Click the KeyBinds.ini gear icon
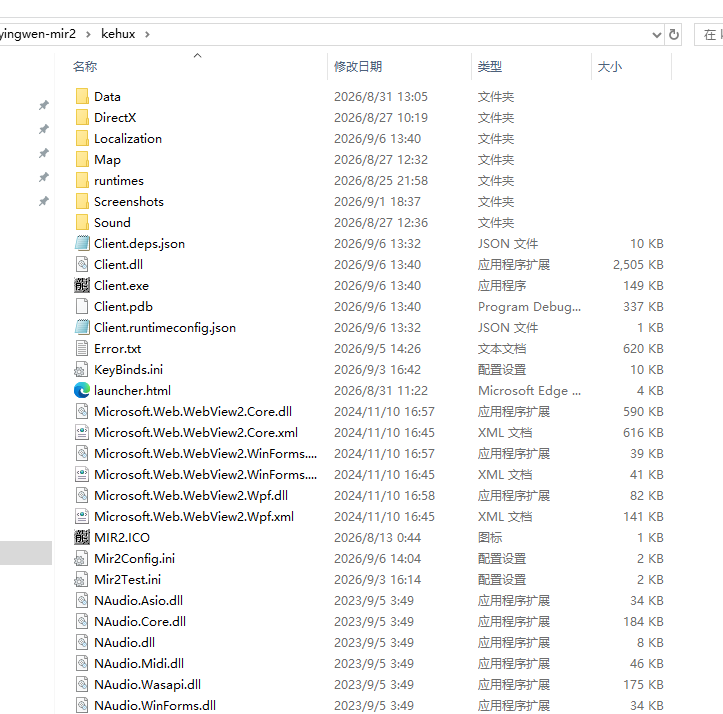The width and height of the screenshot is (723, 714). (82, 369)
